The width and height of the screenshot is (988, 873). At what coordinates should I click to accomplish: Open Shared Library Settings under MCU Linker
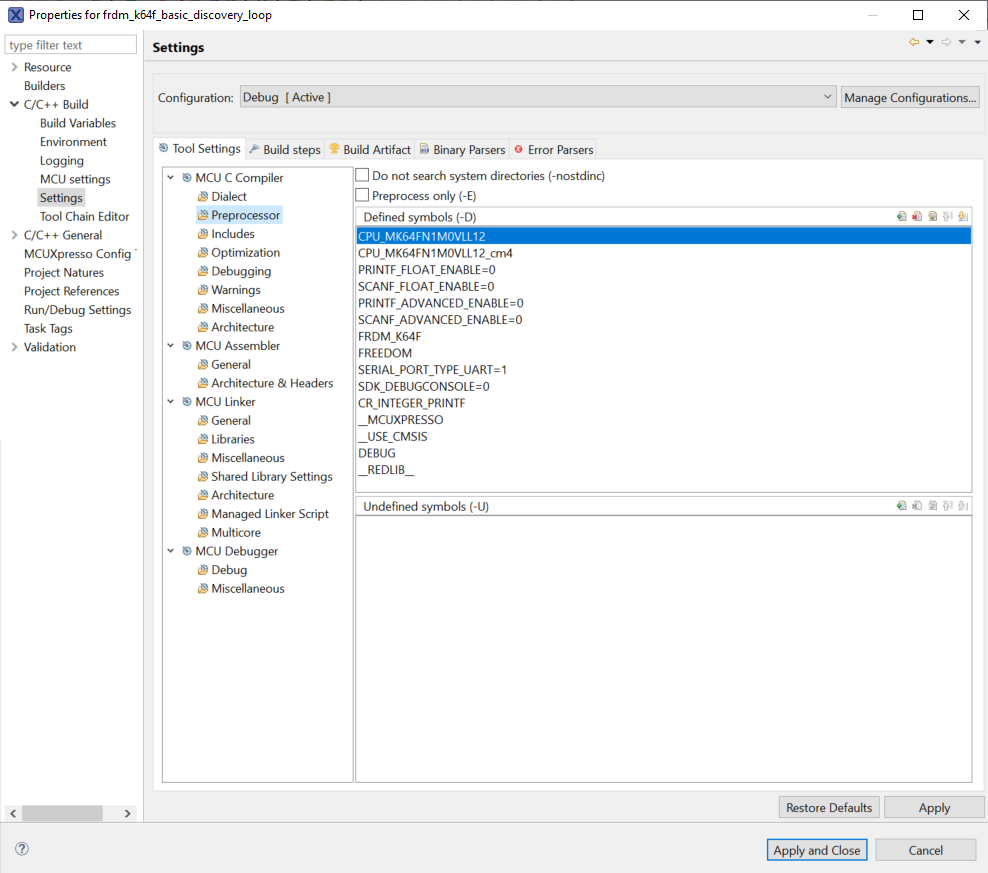point(272,477)
